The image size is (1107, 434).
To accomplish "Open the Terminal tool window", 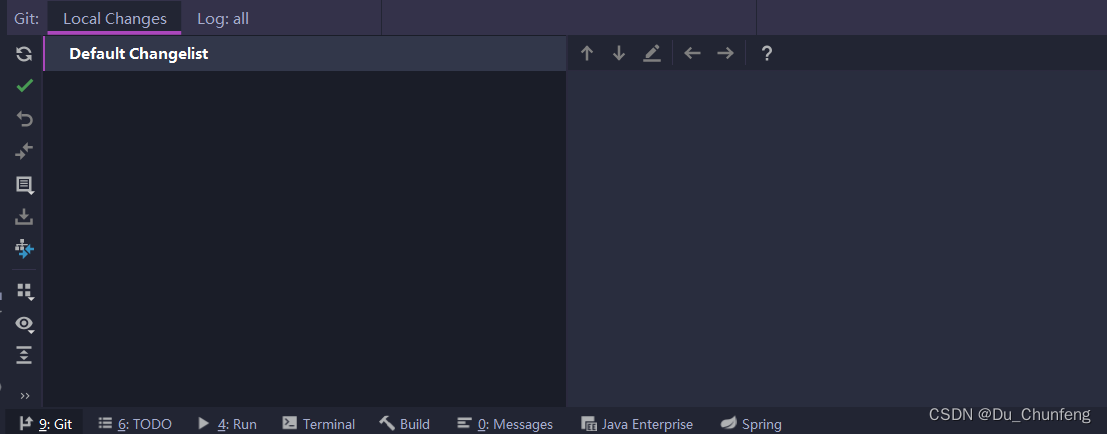I will click(x=318, y=423).
